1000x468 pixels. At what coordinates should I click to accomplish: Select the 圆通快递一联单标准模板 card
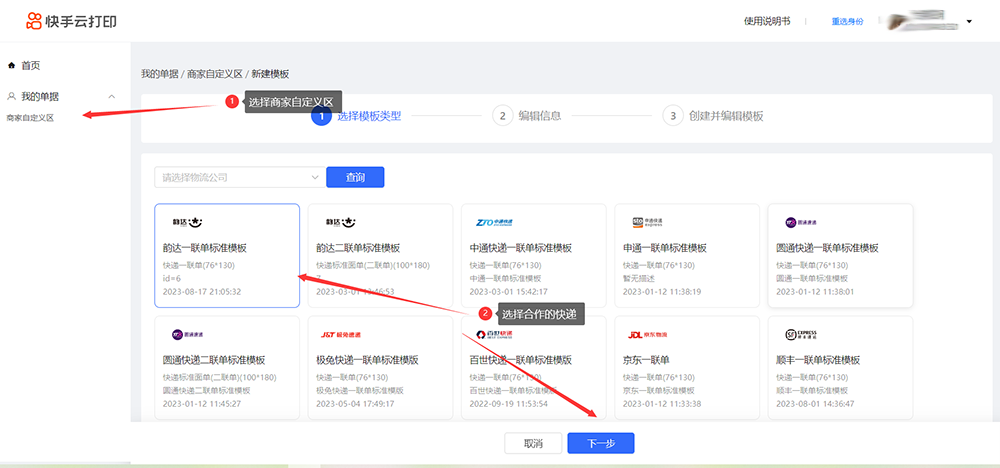click(x=841, y=256)
